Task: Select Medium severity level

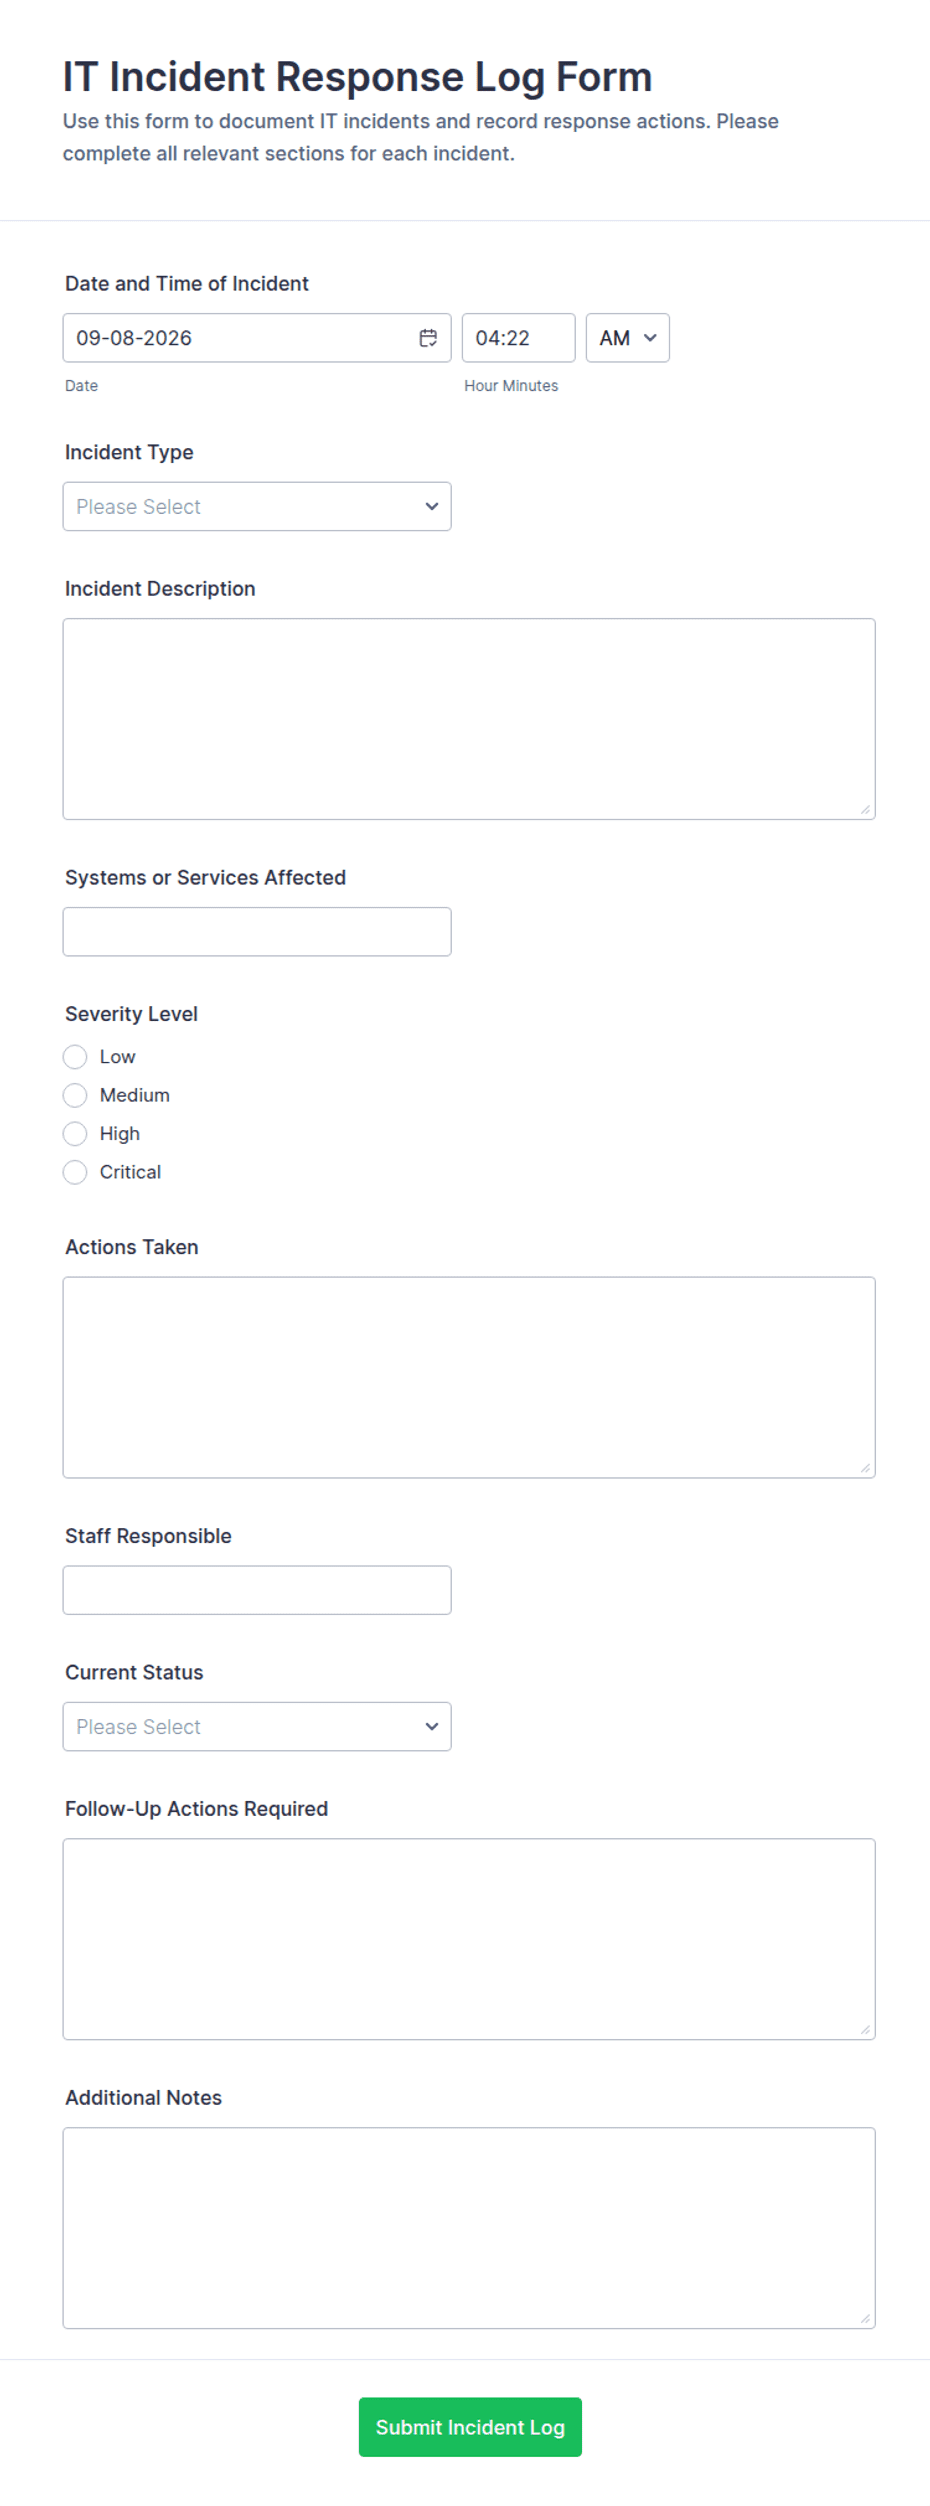Action: pos(75,1095)
